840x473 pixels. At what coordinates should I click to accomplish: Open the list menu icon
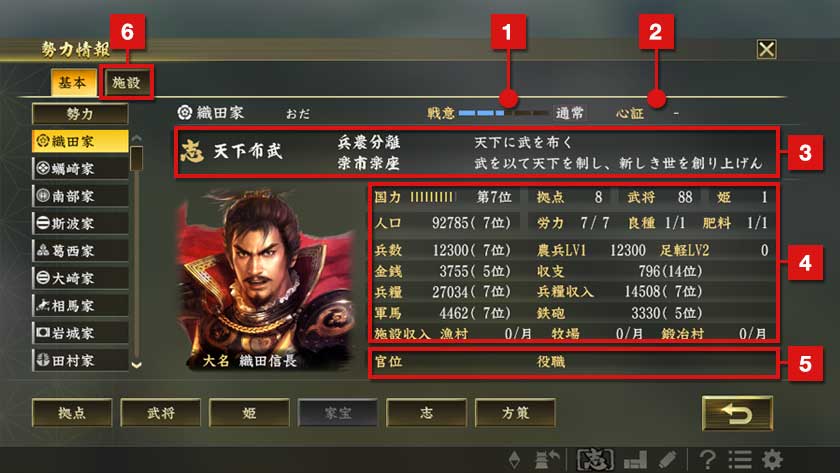click(x=740, y=460)
